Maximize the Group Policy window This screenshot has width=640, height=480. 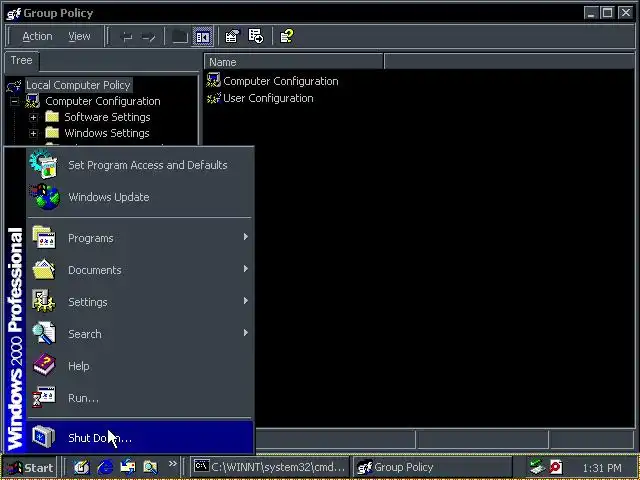(x=607, y=13)
